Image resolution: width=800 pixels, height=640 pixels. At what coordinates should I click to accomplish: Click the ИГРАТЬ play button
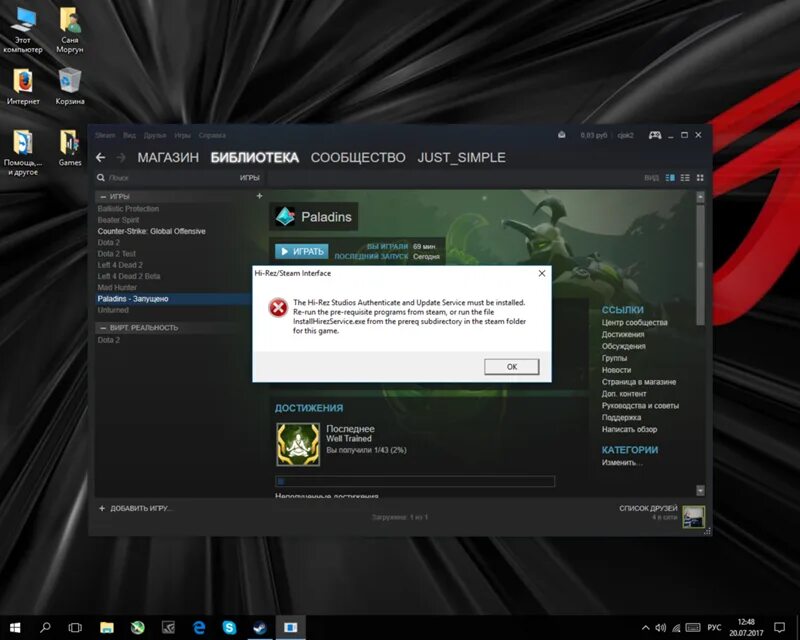pyautogui.click(x=302, y=251)
